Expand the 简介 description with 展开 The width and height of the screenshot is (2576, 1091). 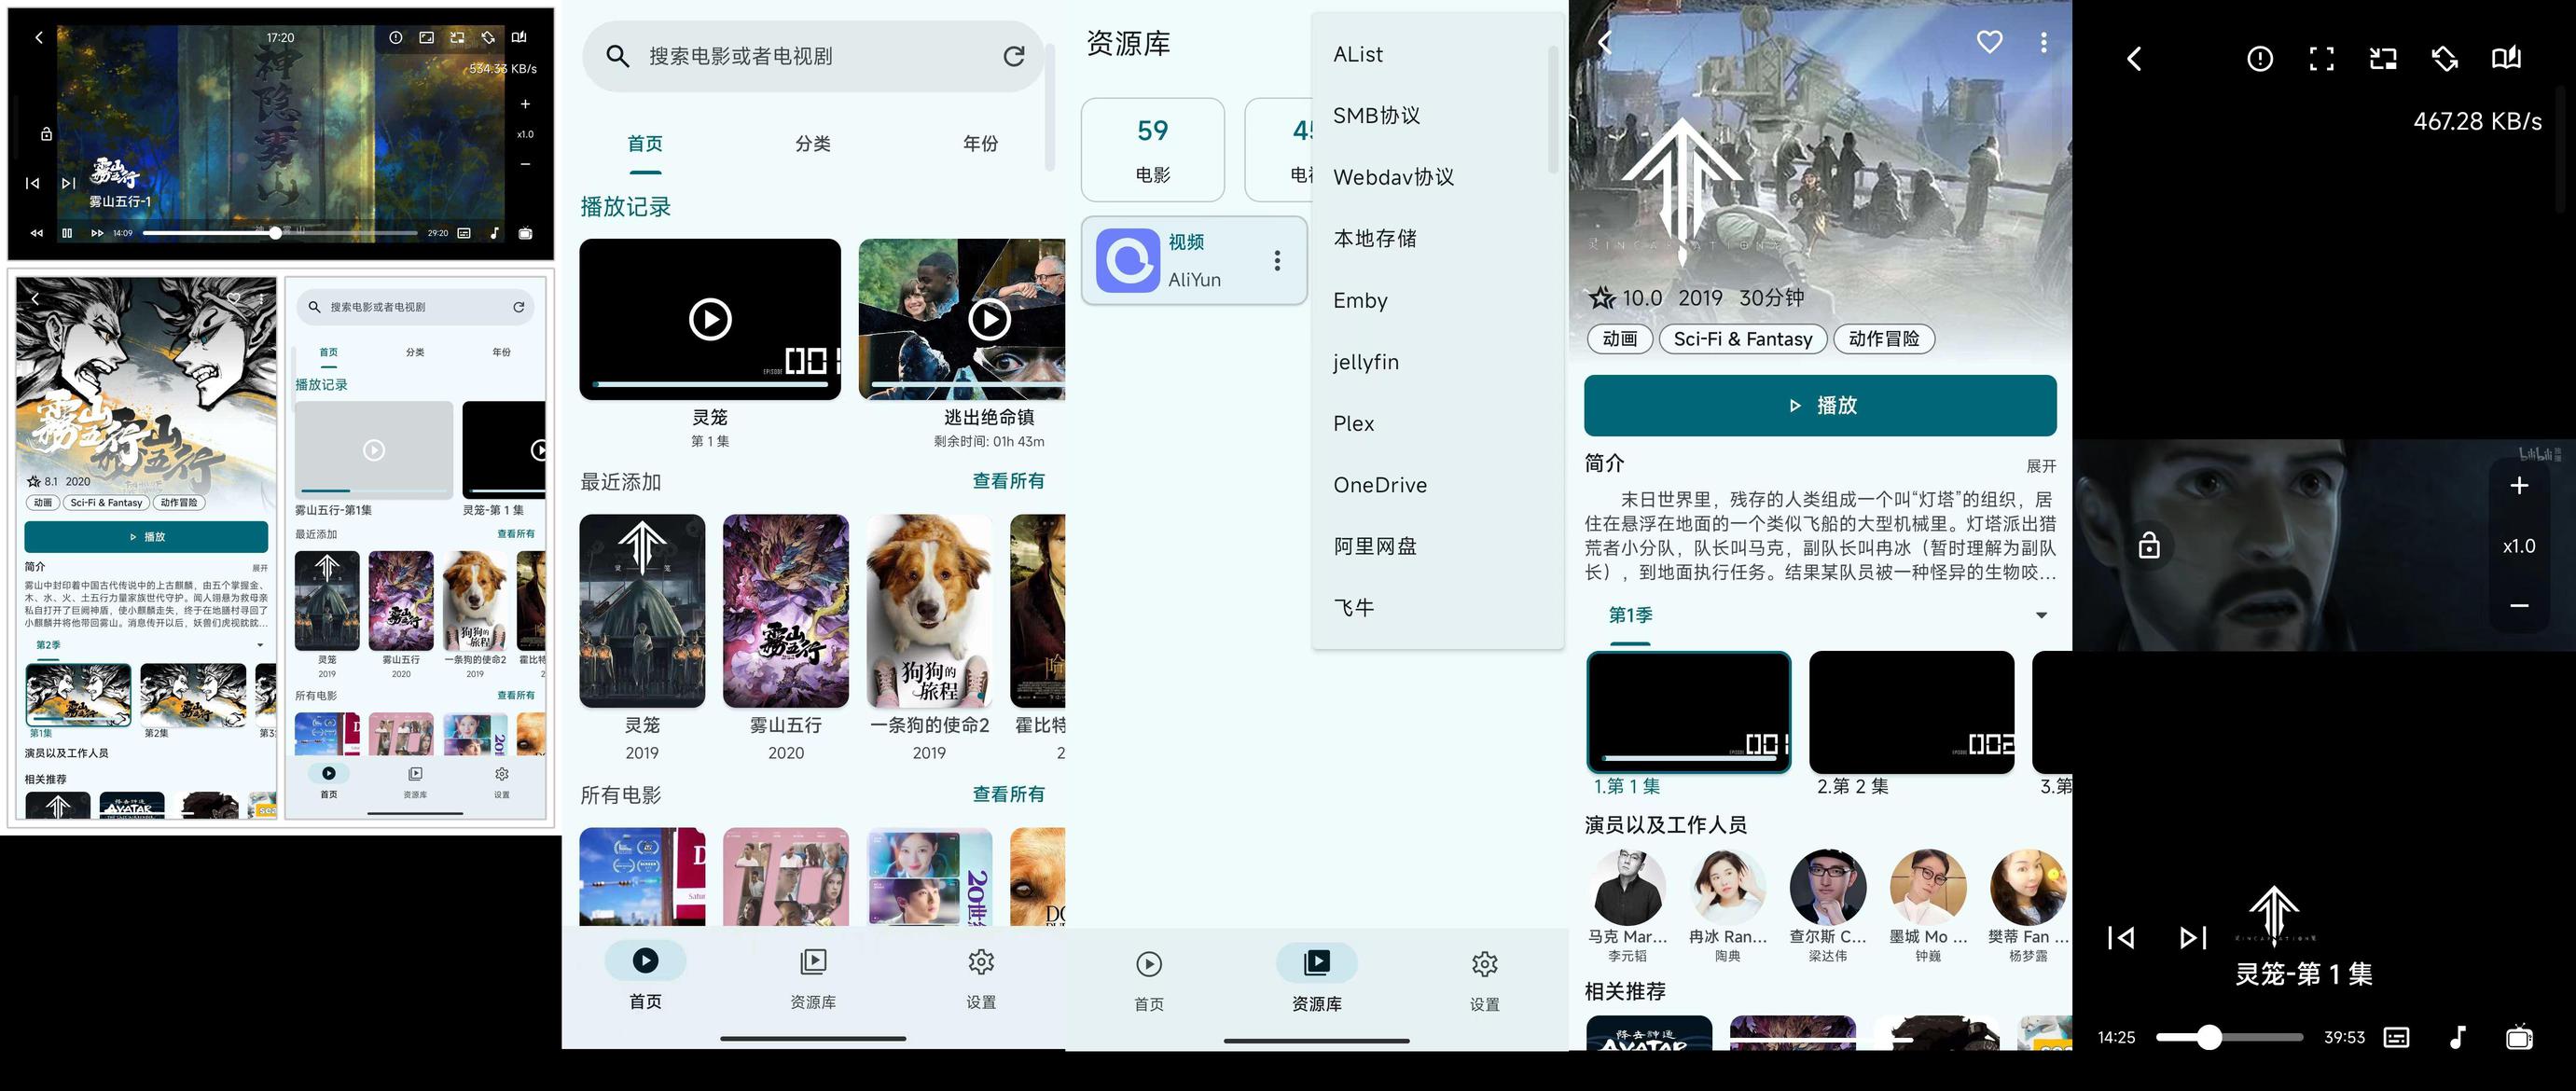coord(2040,466)
